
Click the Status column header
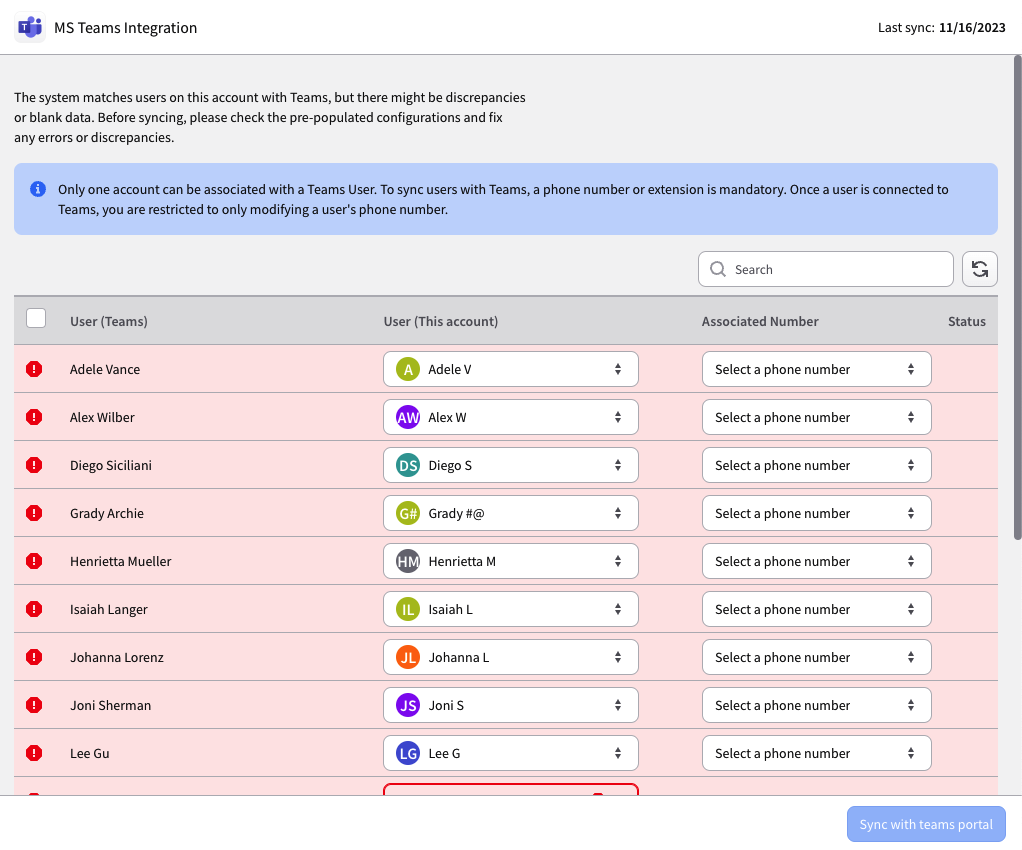[967, 321]
